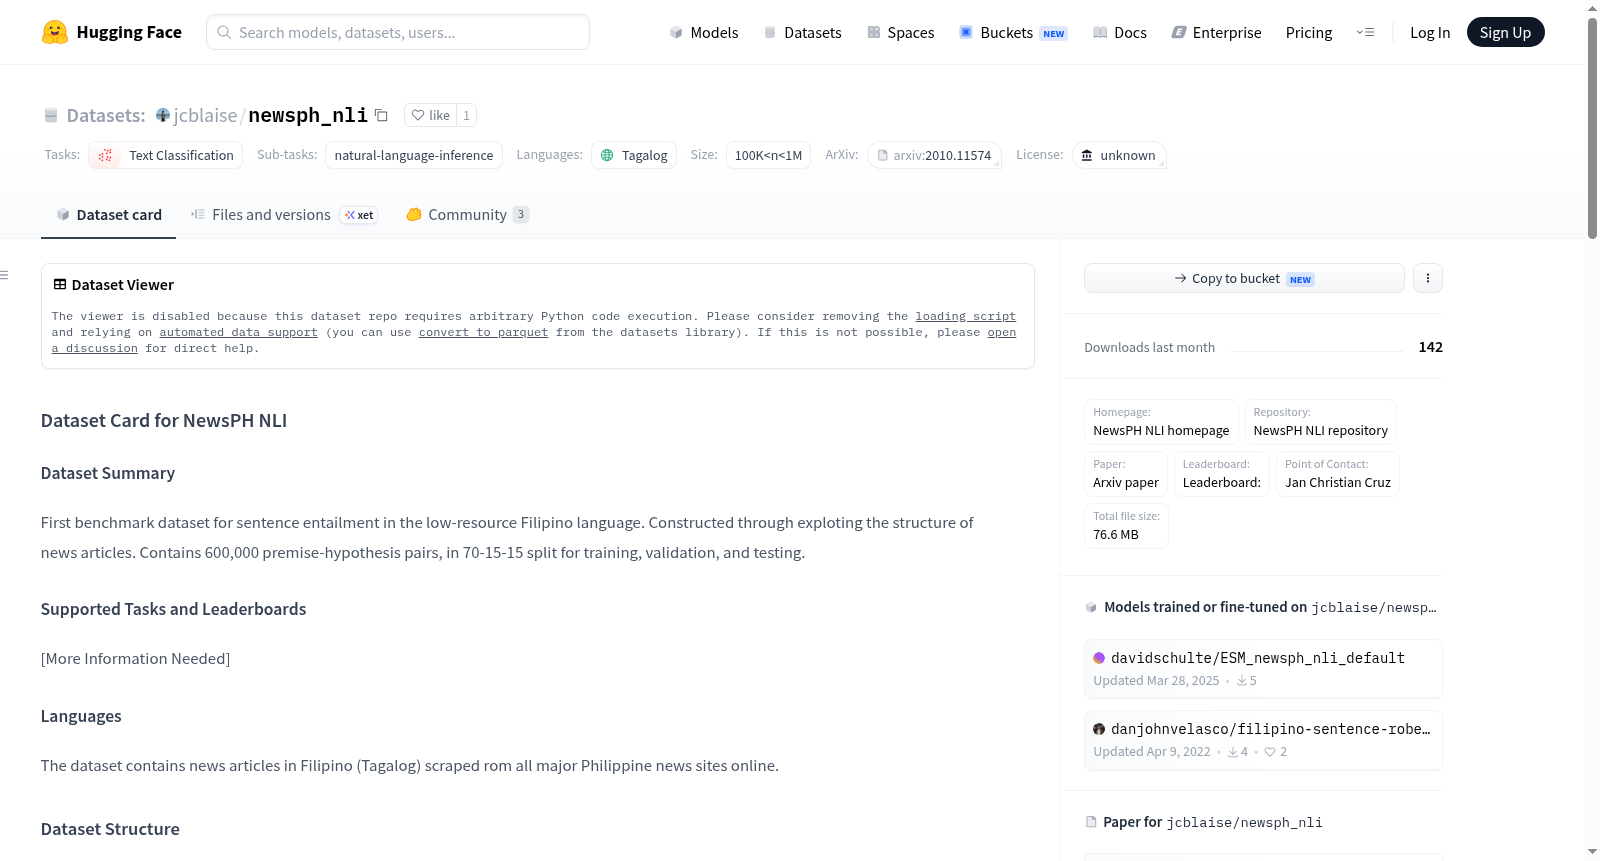
Task: Open the Models page
Action: coord(704,32)
